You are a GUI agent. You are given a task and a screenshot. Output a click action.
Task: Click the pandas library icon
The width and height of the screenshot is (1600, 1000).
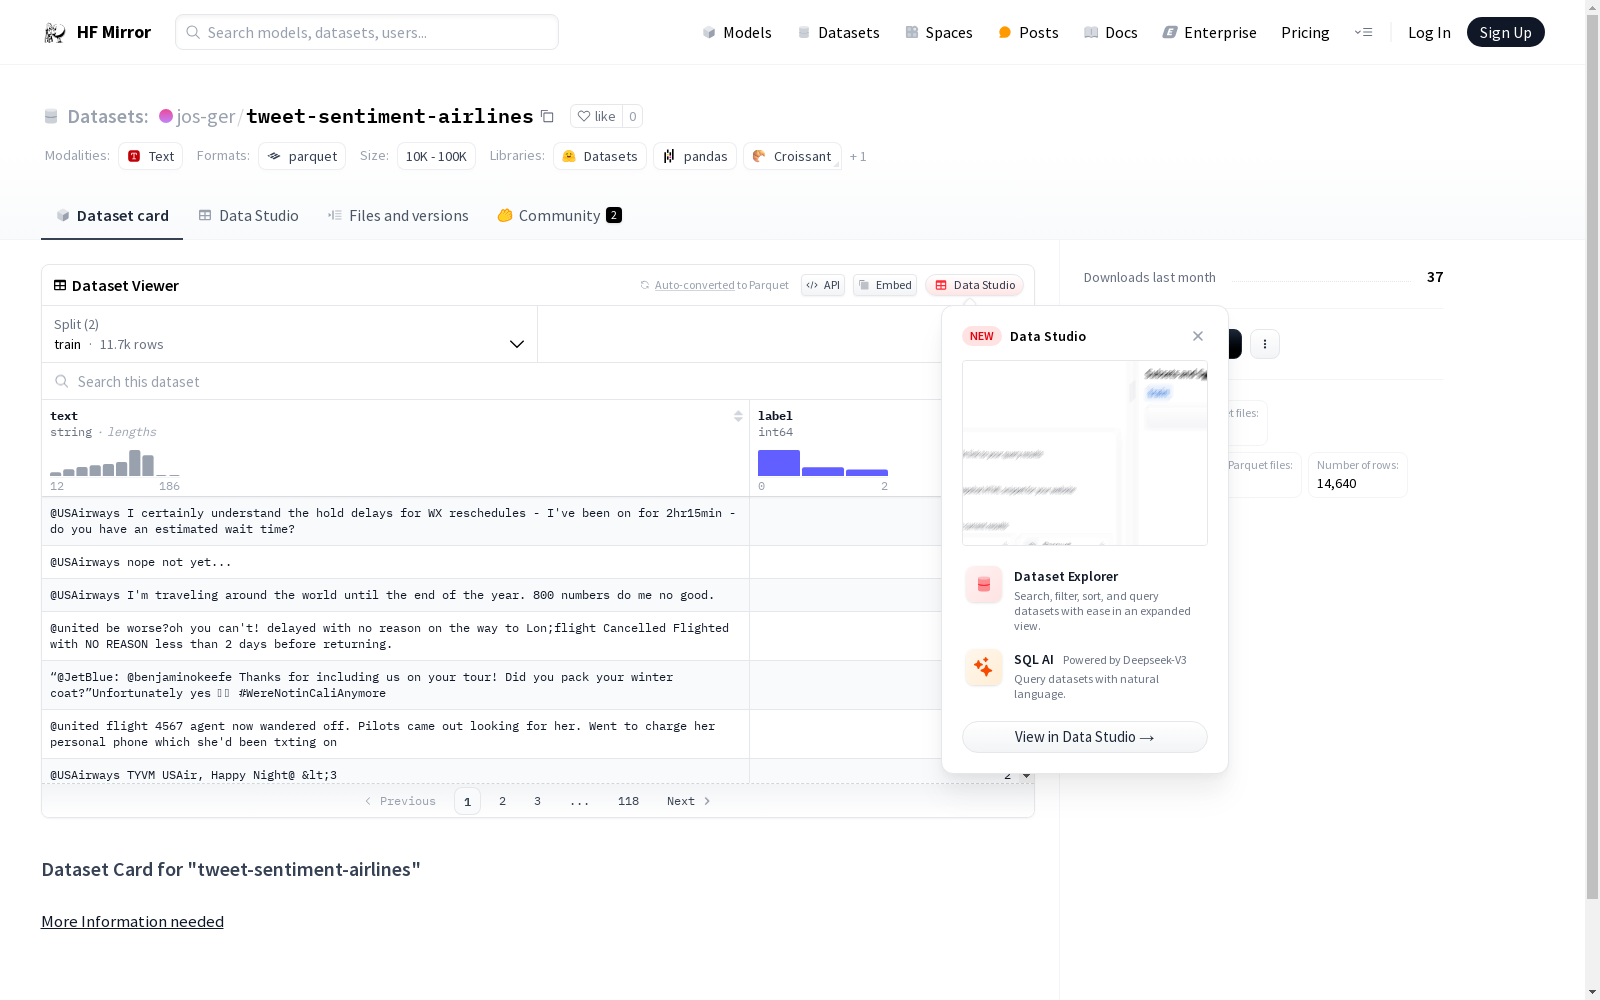coord(669,156)
